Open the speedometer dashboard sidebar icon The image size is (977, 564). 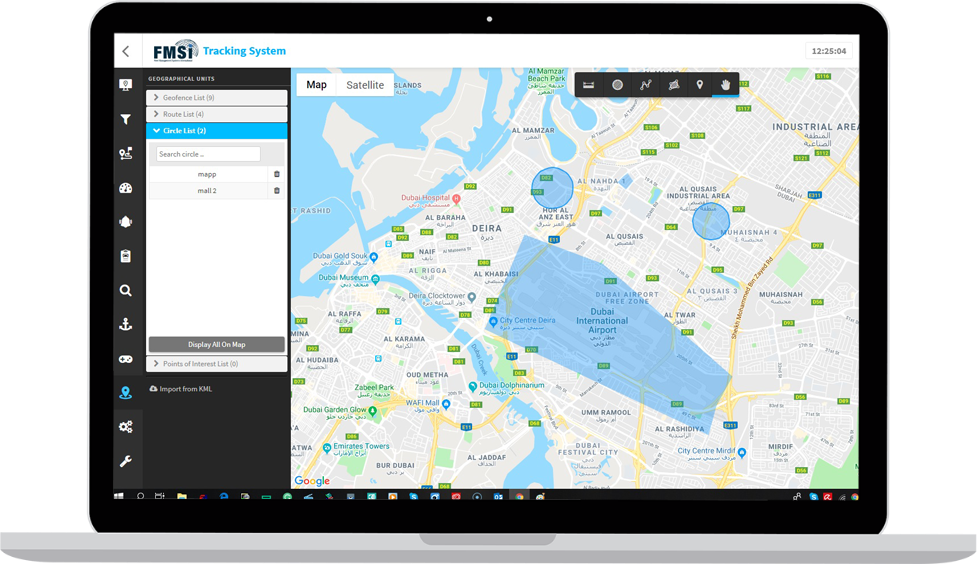[x=126, y=188]
